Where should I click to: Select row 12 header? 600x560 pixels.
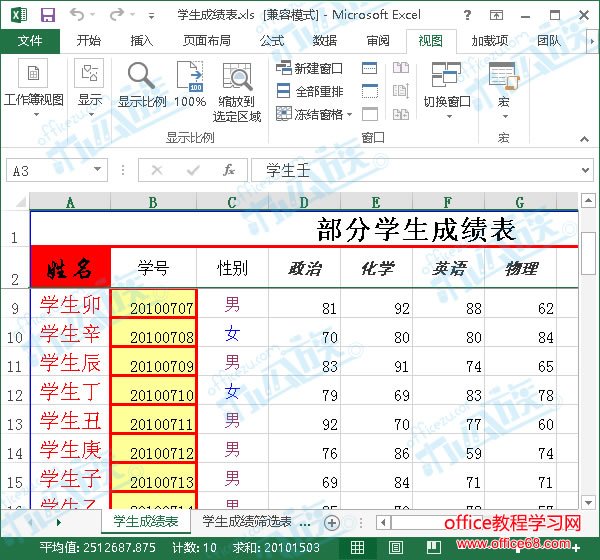15,390
